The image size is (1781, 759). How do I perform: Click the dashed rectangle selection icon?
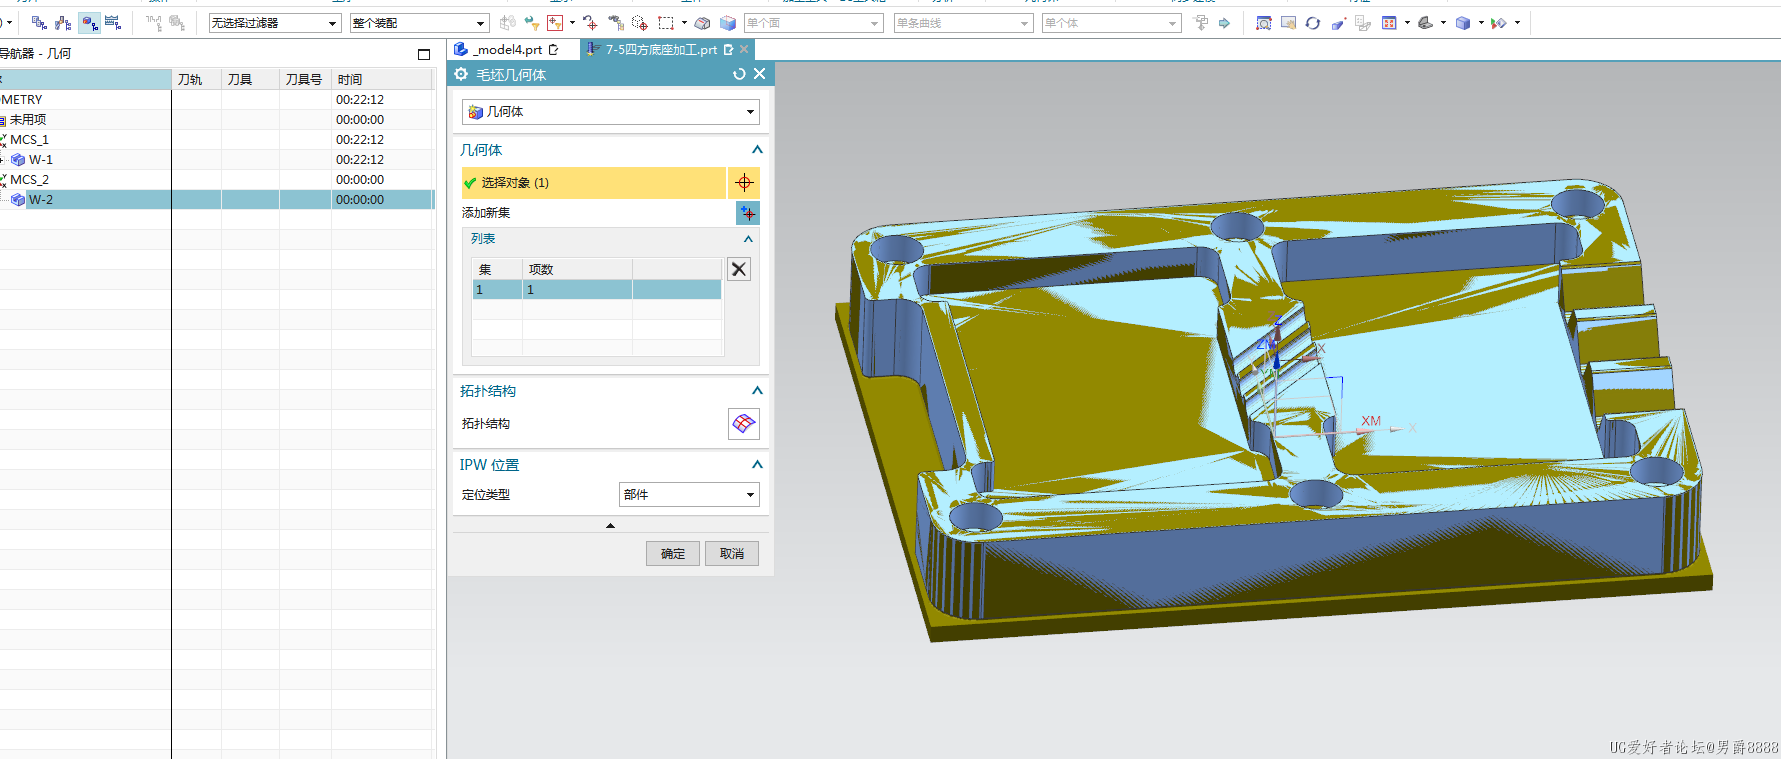tap(666, 22)
